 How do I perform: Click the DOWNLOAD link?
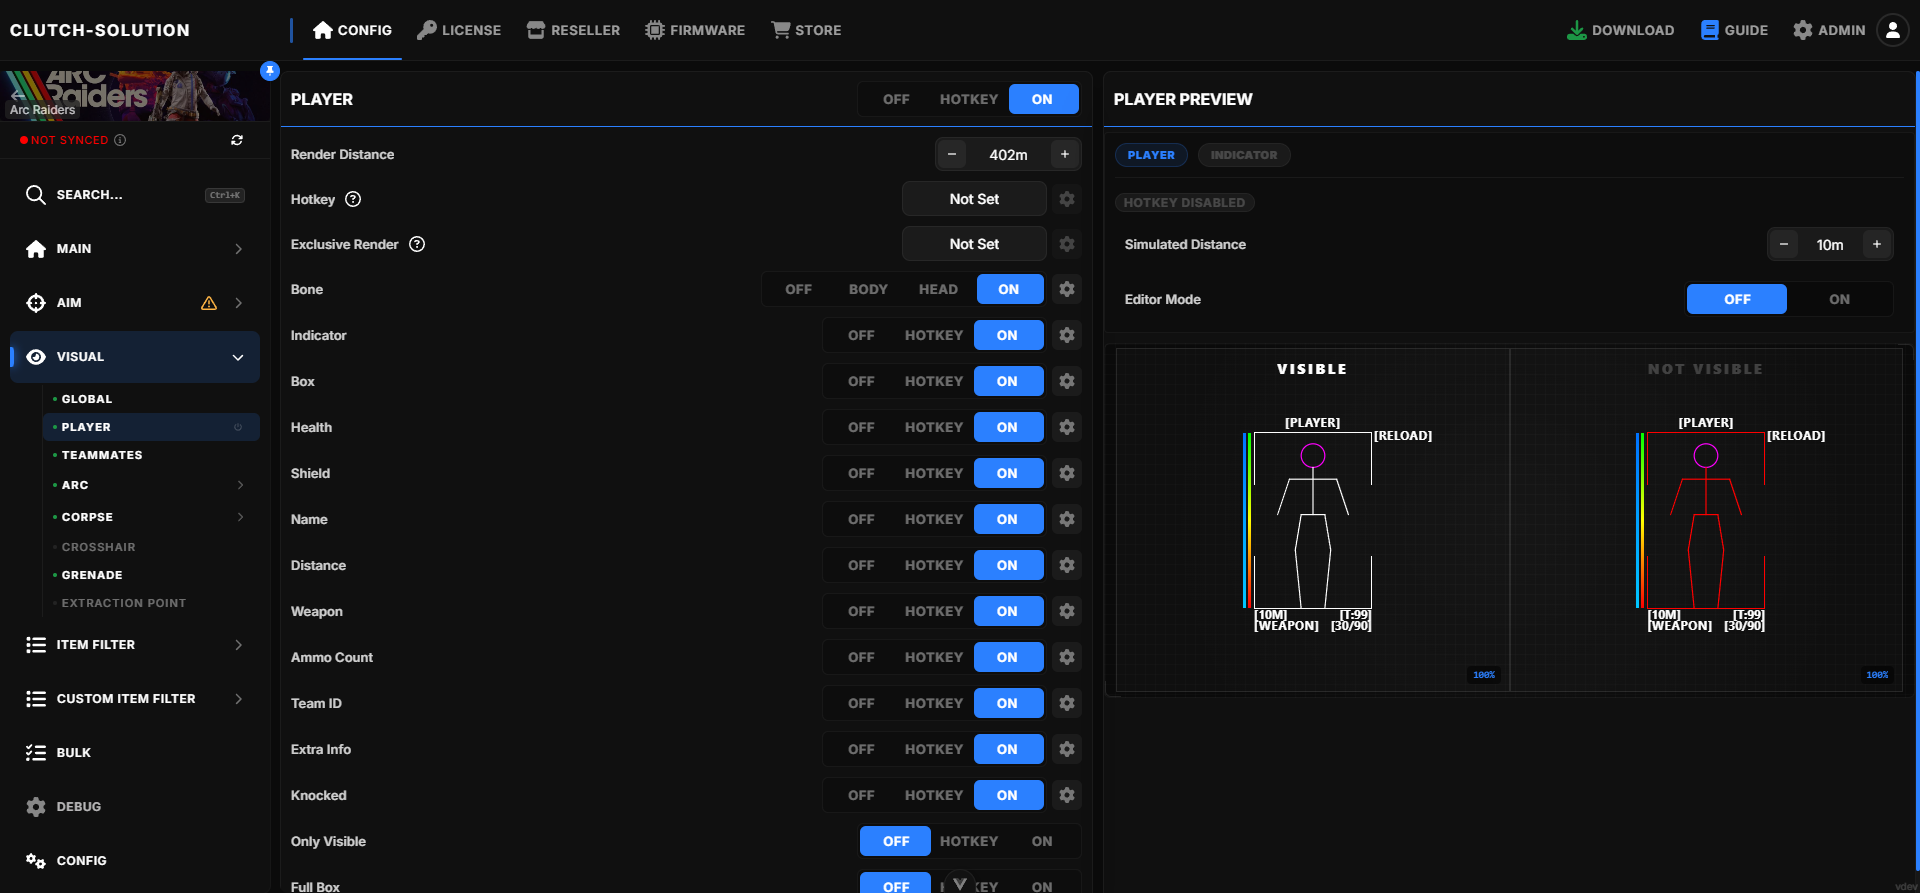(1620, 30)
